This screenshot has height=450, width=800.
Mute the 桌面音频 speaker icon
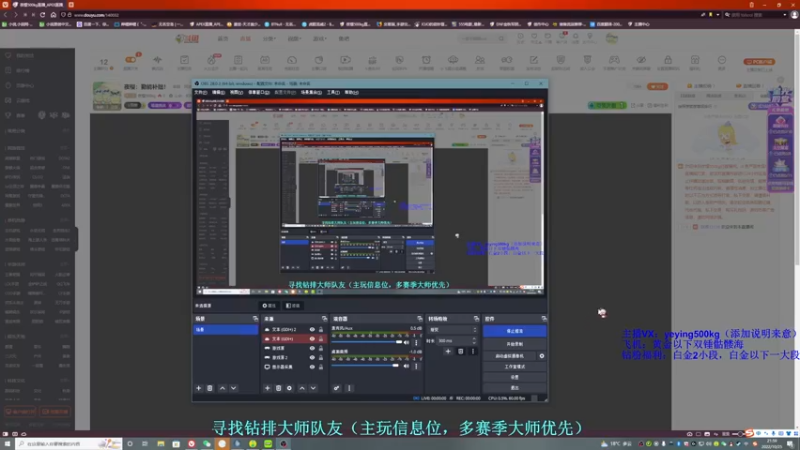407,366
